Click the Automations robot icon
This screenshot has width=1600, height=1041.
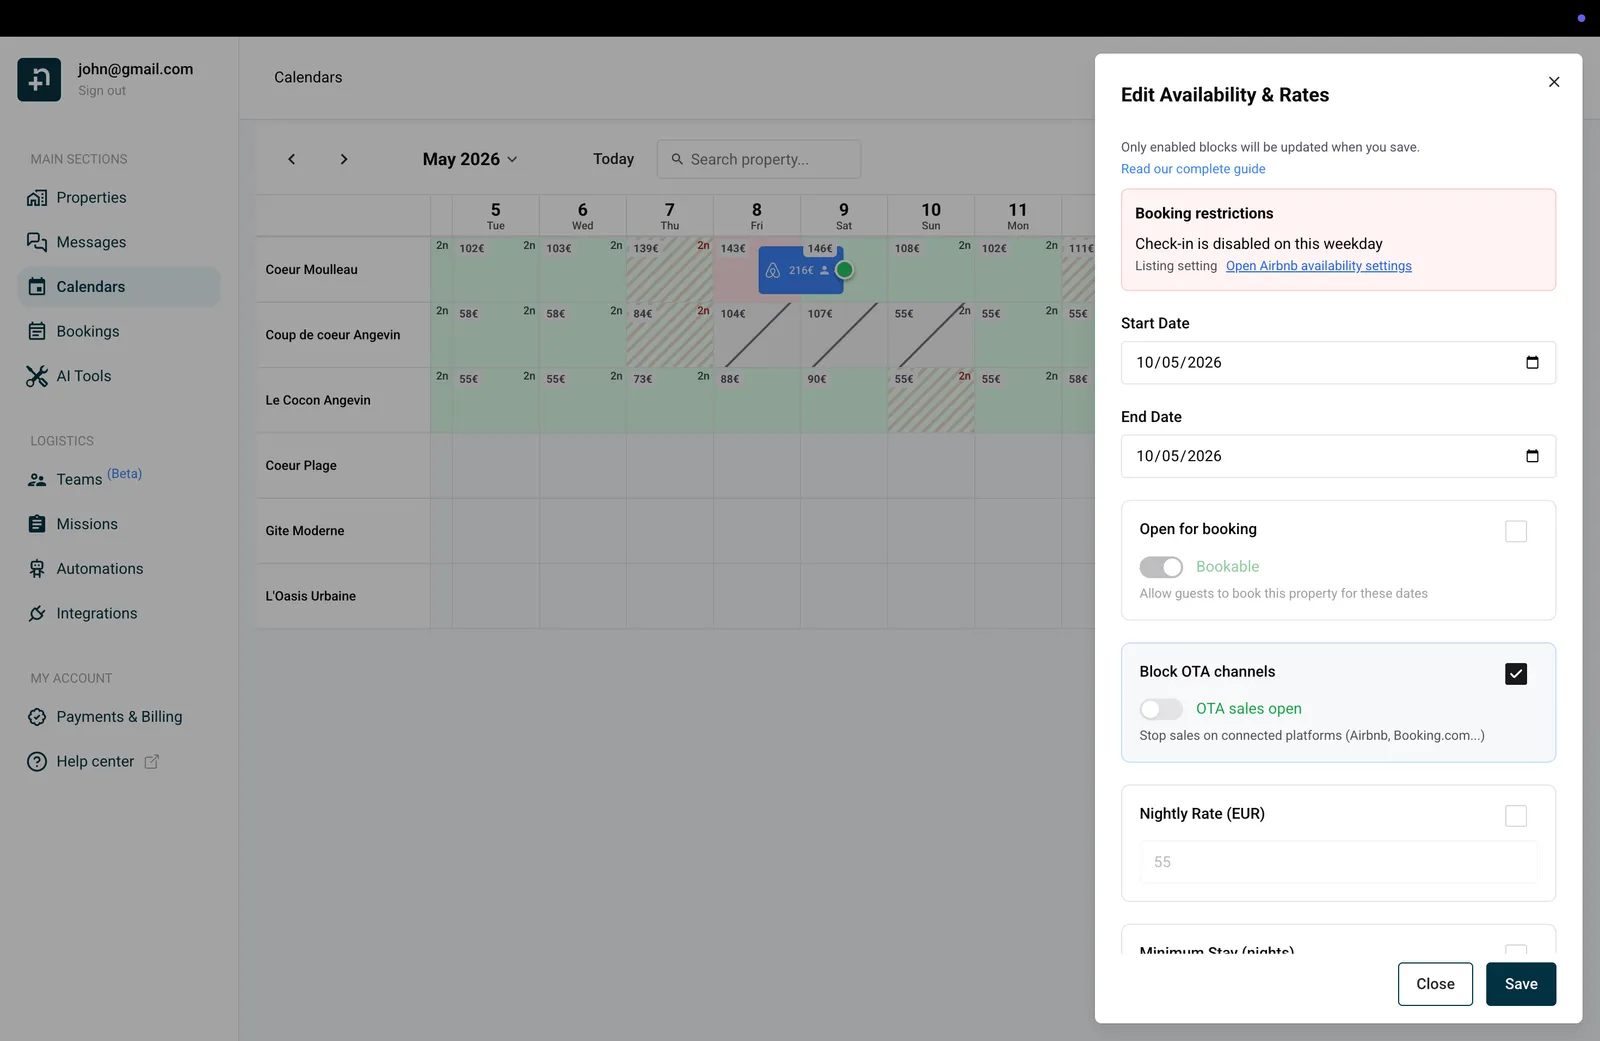click(x=37, y=569)
